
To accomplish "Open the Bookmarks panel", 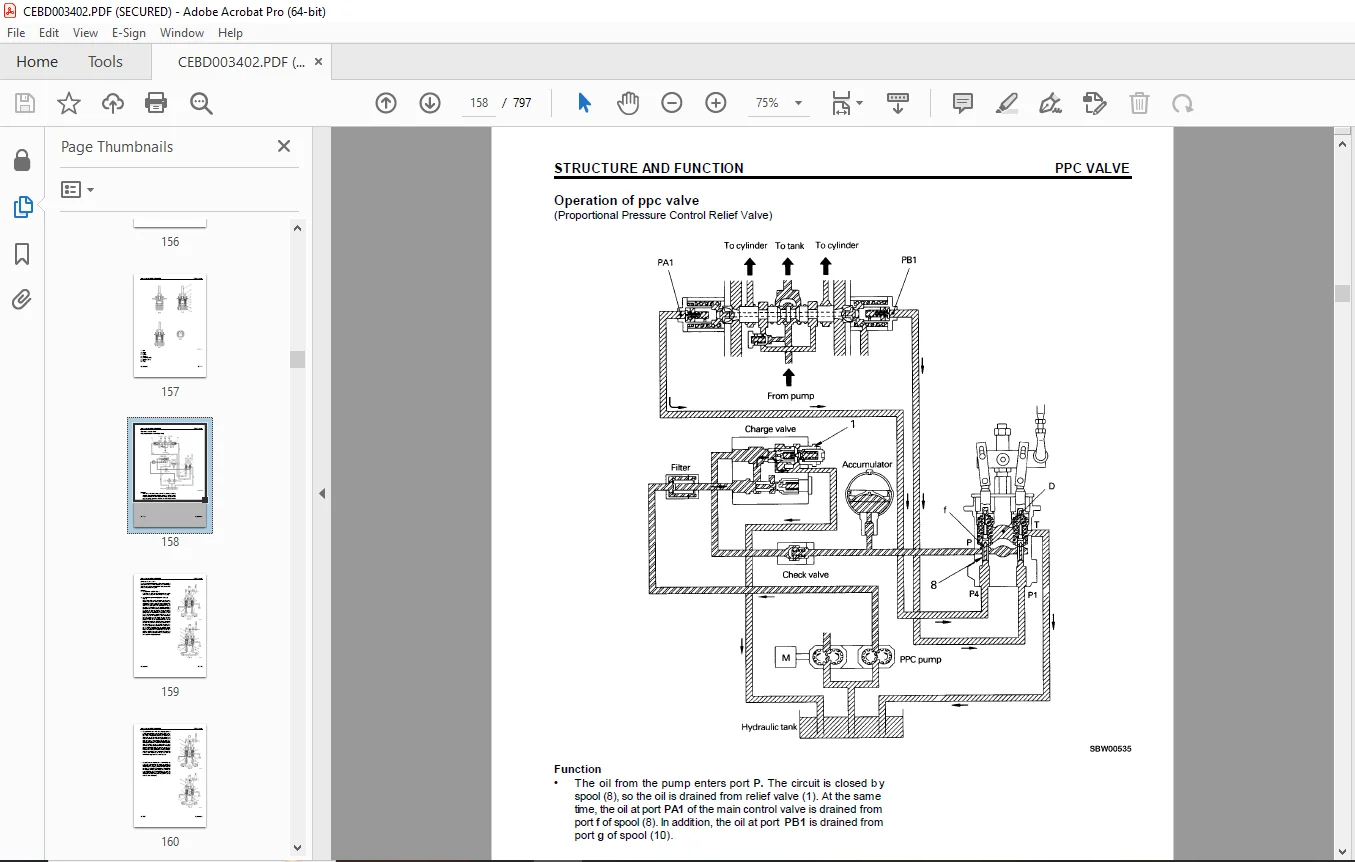I will tap(22, 254).
